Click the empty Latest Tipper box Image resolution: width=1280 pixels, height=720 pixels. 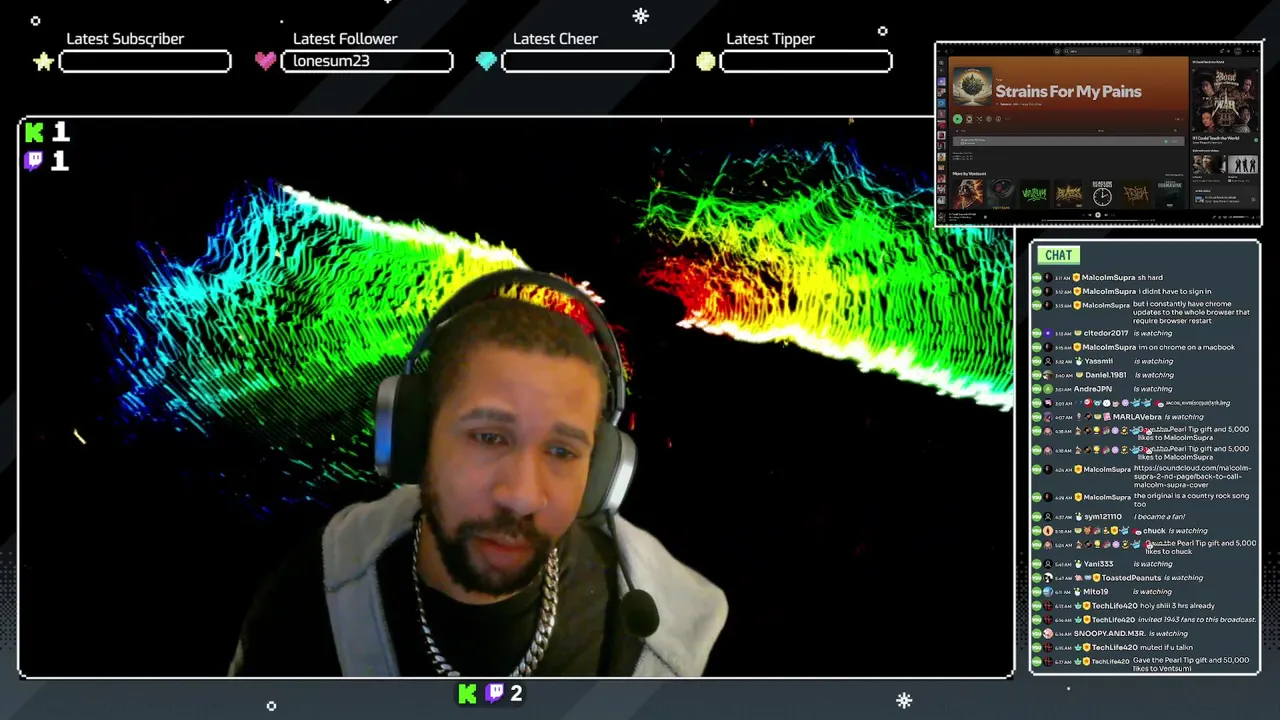[806, 62]
